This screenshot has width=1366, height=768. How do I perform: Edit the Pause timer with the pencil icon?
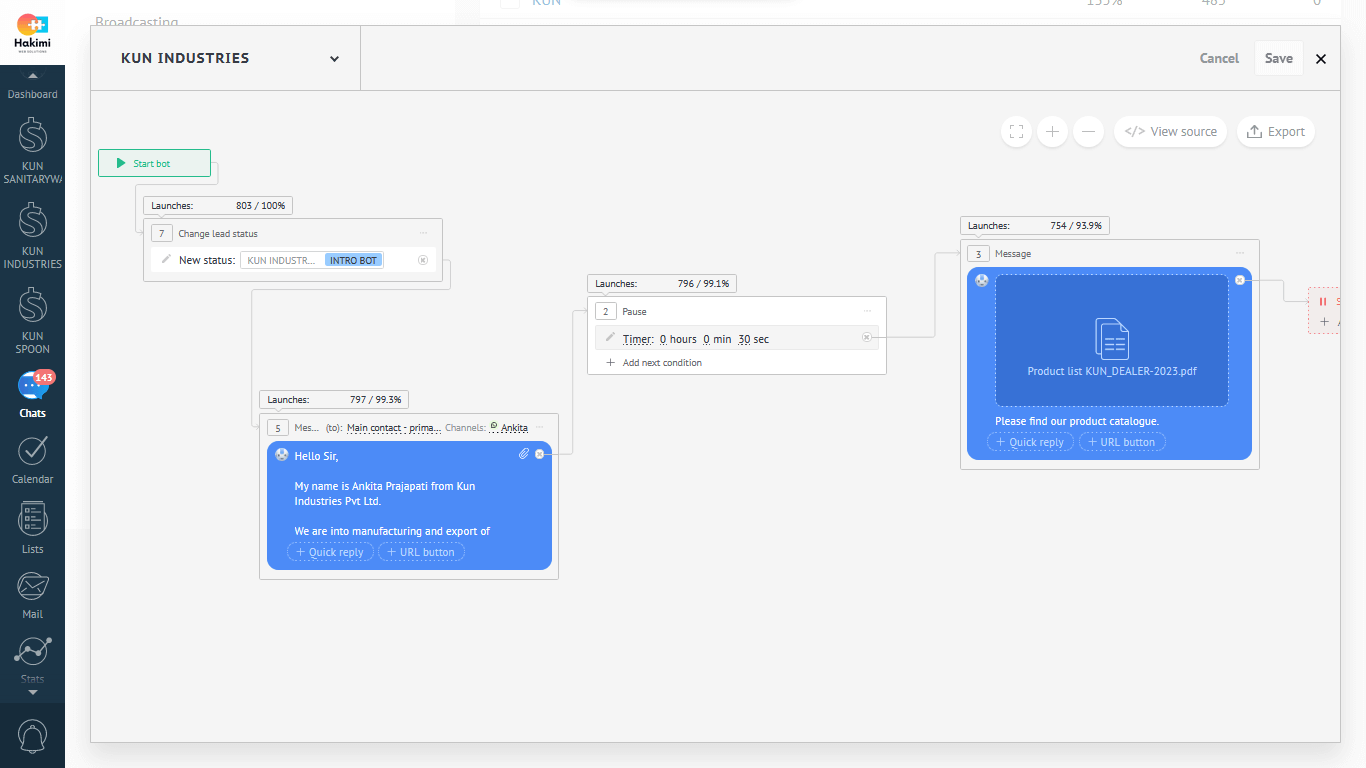[x=610, y=338]
